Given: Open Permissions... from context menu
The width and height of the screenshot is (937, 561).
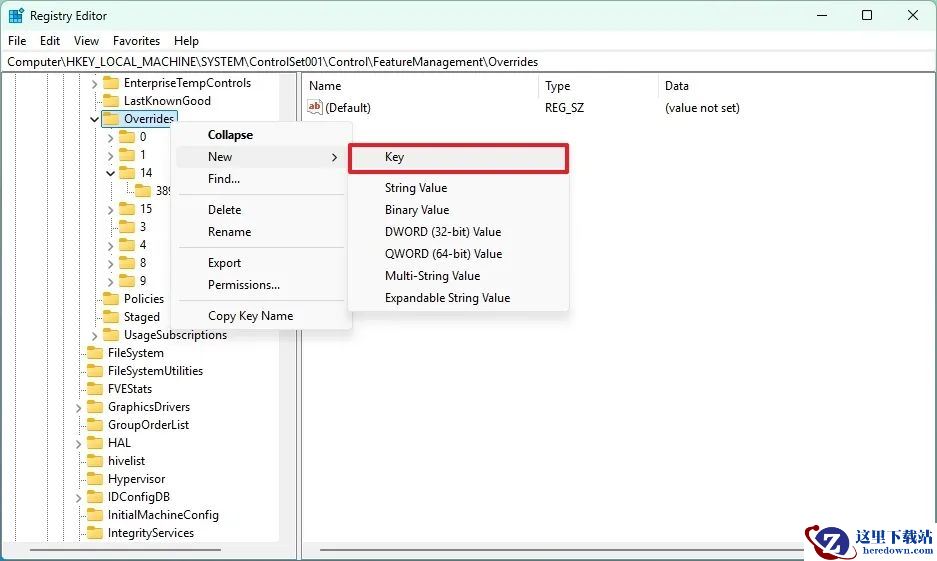Looking at the screenshot, I should [261, 285].
